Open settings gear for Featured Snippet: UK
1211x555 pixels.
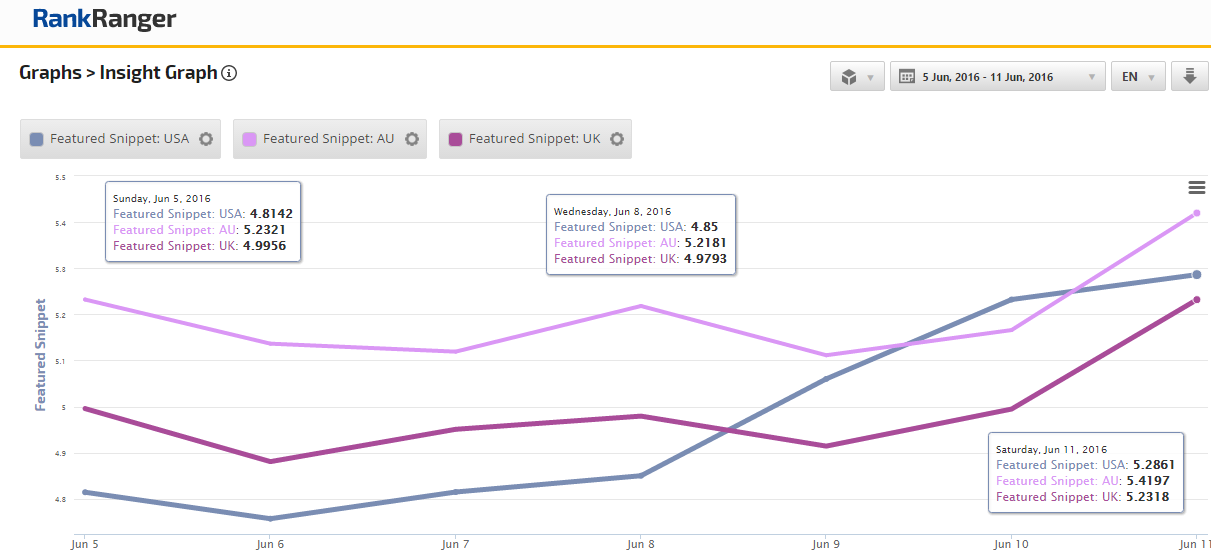pos(617,139)
